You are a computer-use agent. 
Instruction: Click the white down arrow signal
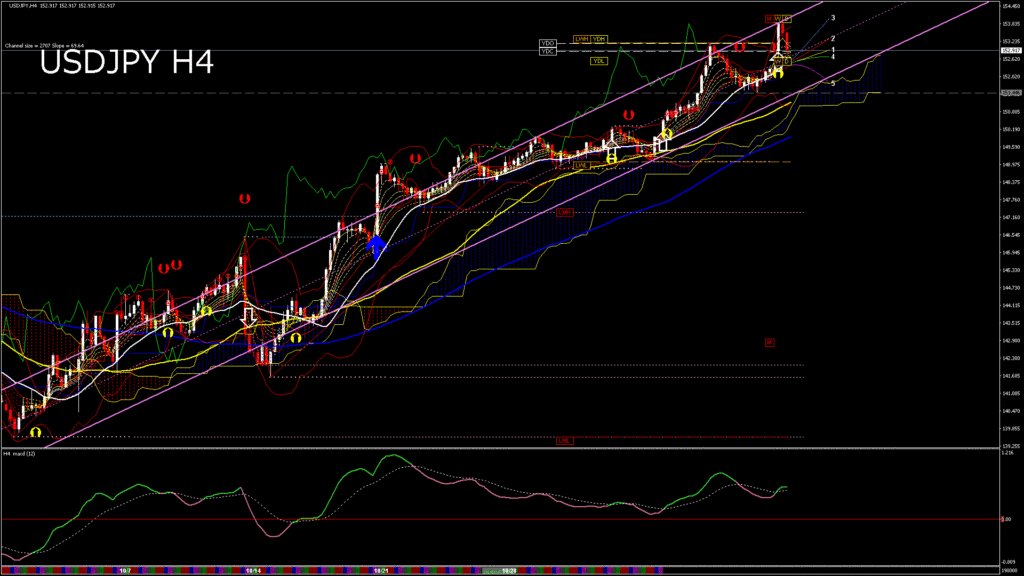[249, 317]
